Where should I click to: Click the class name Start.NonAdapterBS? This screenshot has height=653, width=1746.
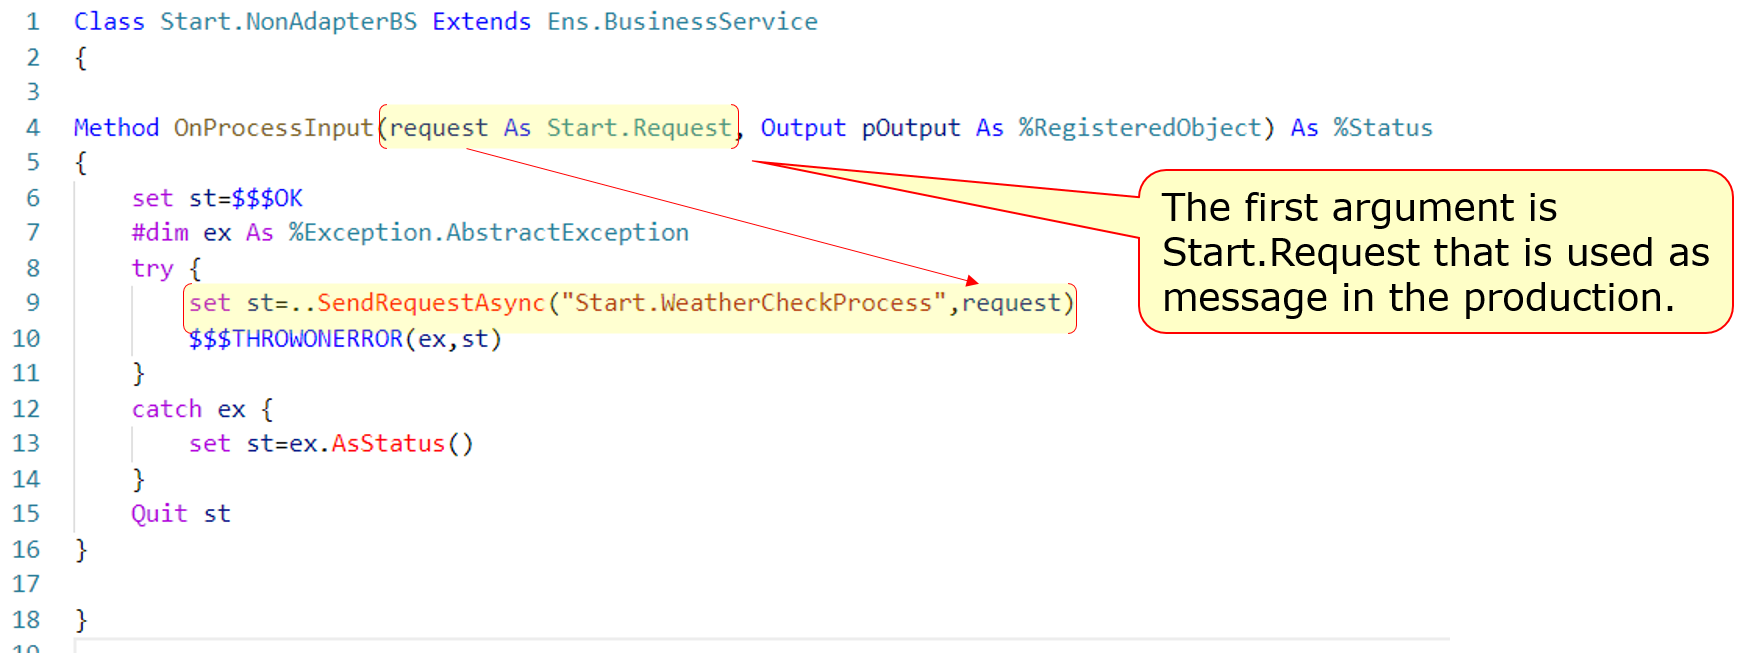coord(288,22)
